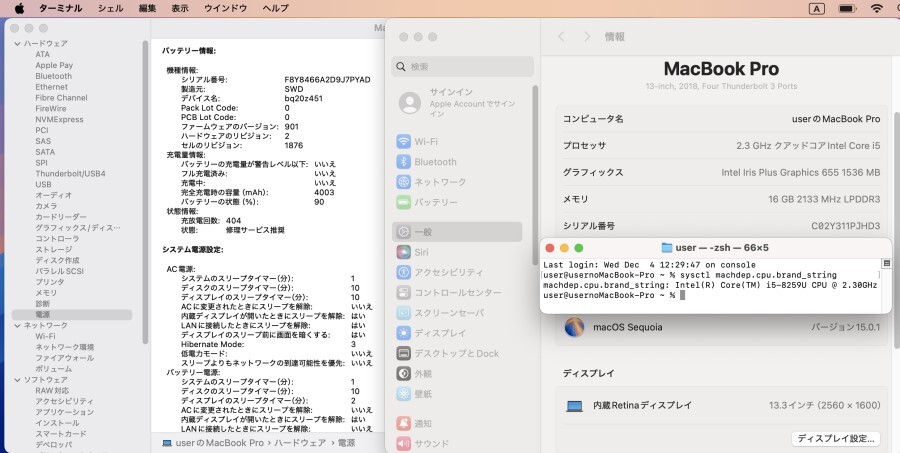Screen dimensions: 900x453
Task: Open 外観 settings icon
Action: [x=404, y=374]
